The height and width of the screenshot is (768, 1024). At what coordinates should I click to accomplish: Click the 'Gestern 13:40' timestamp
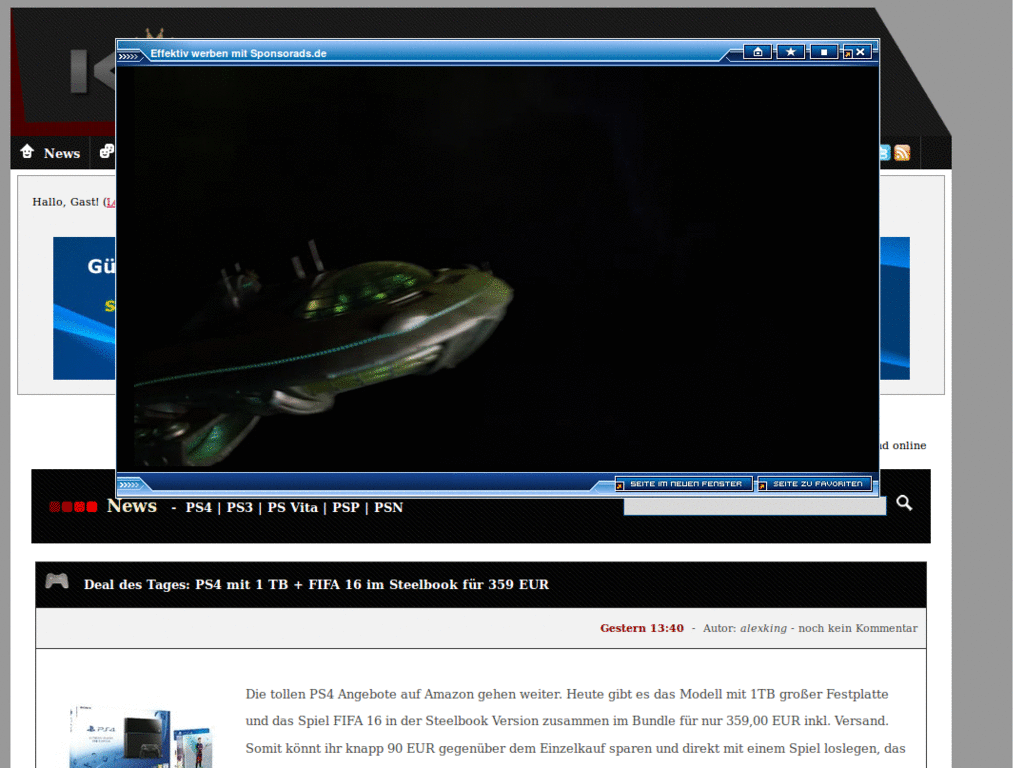pyautogui.click(x=642, y=628)
